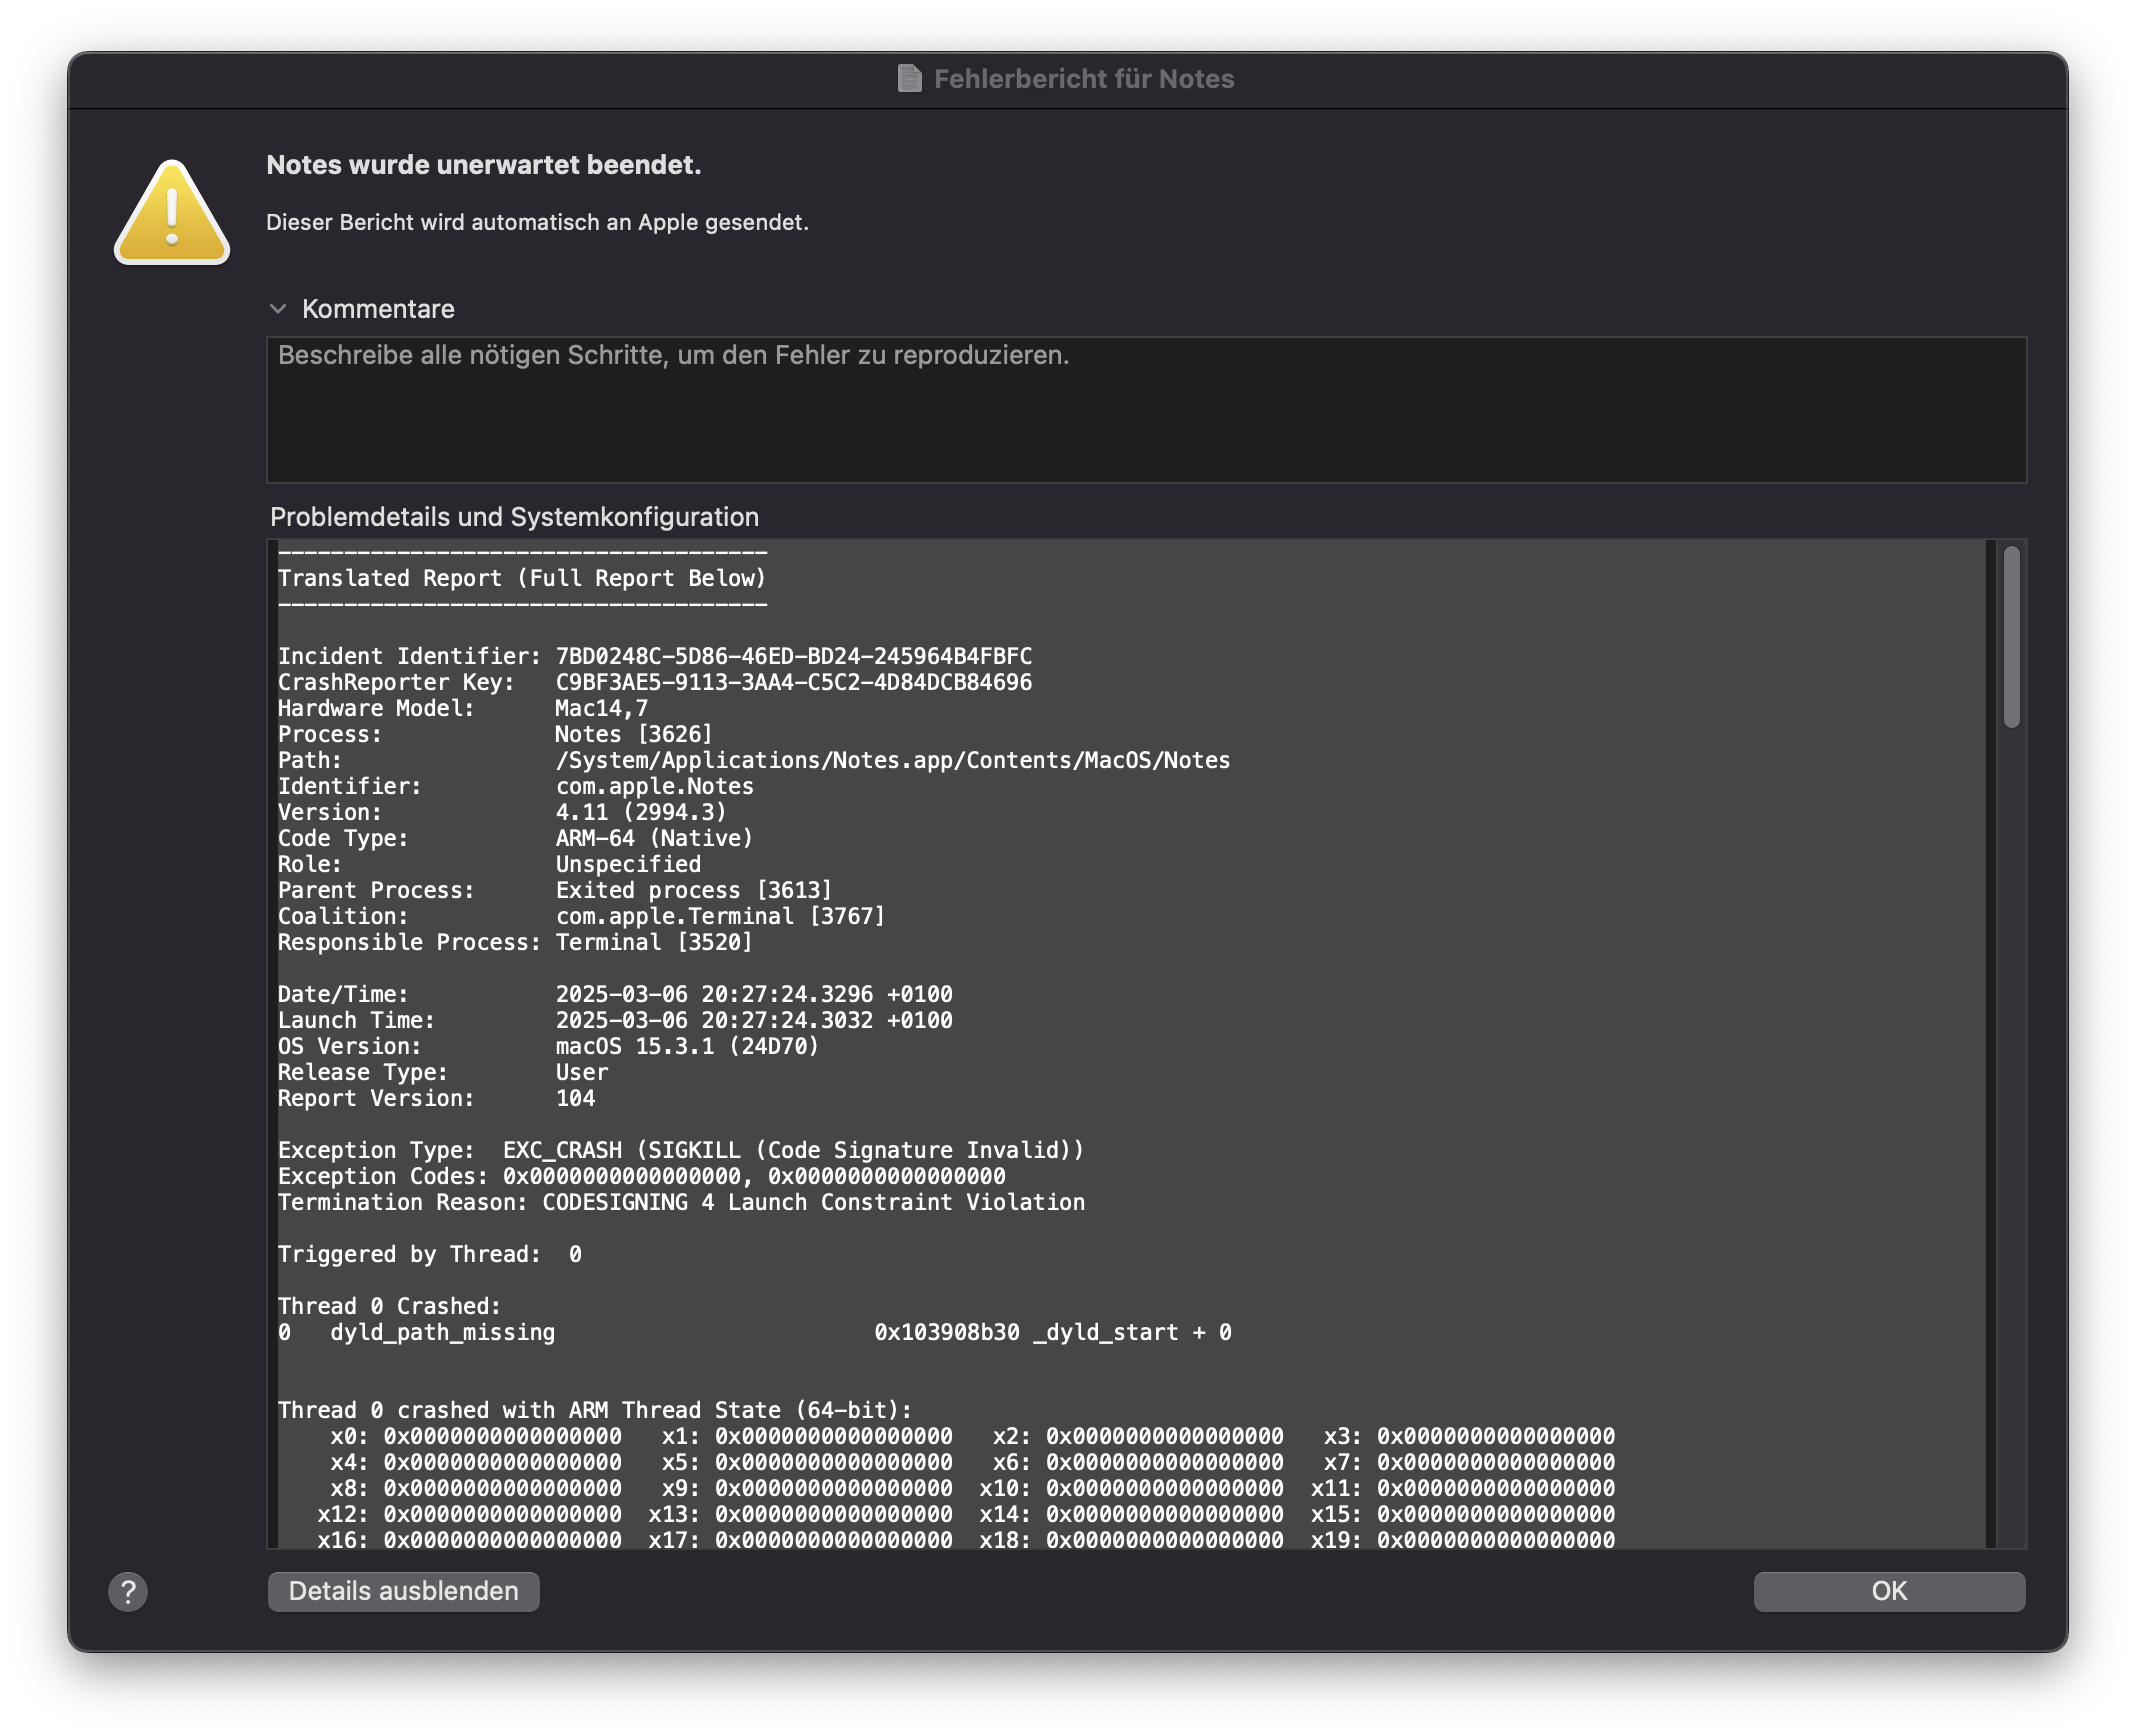Screen dimensions: 2136x1736
Task: Click the Incident Identifier value 7BD0248C-5D86-46ED-BD24-245964B4FBFC
Action: 794,656
